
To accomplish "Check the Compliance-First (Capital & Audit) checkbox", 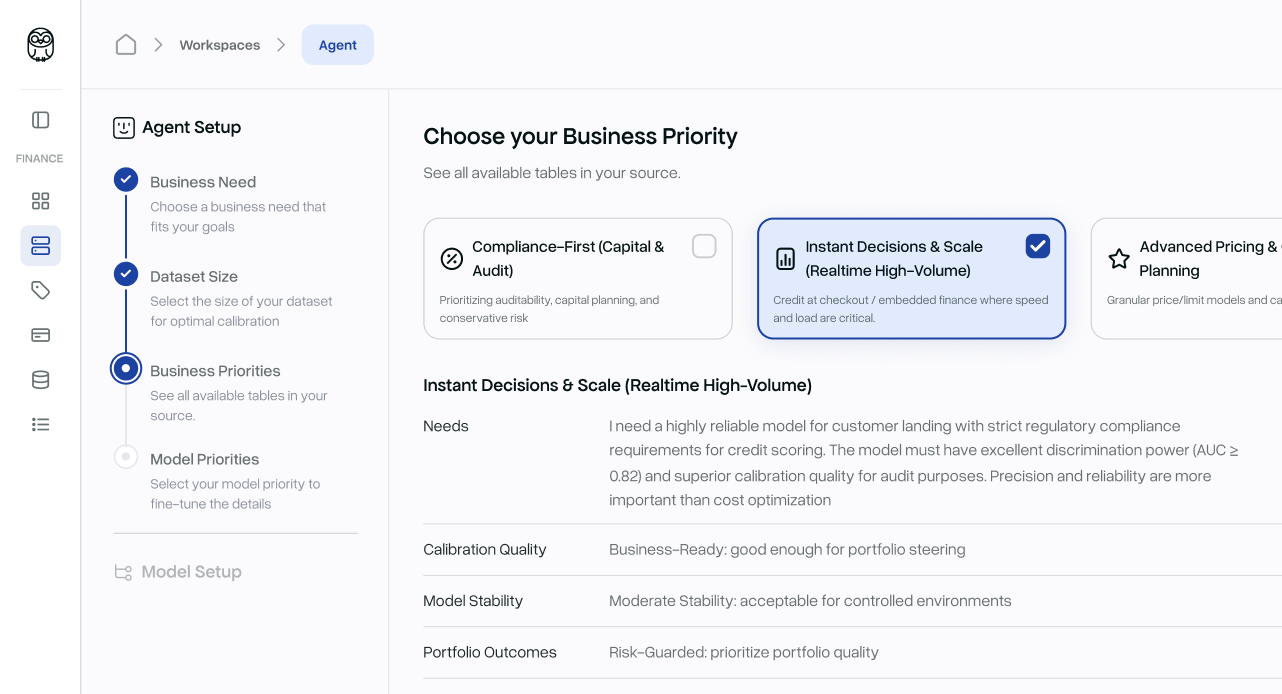I will point(704,246).
